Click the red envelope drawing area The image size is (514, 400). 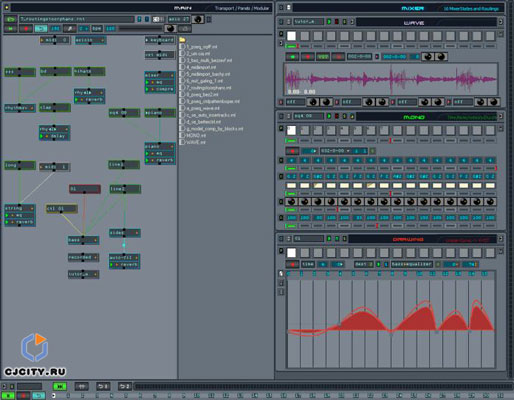point(391,323)
